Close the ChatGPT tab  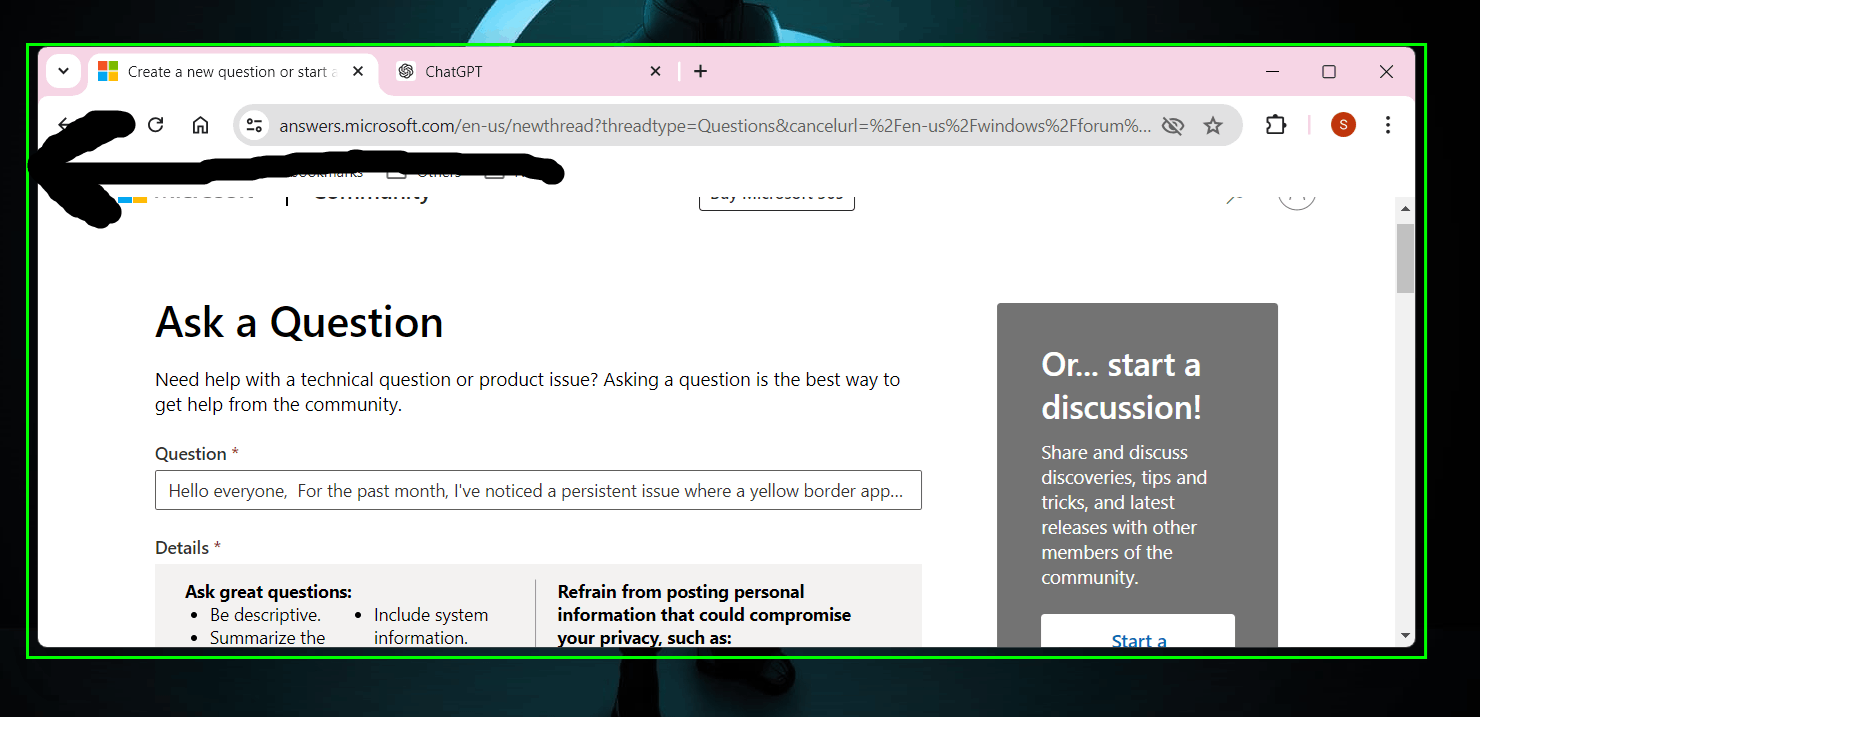[656, 71]
